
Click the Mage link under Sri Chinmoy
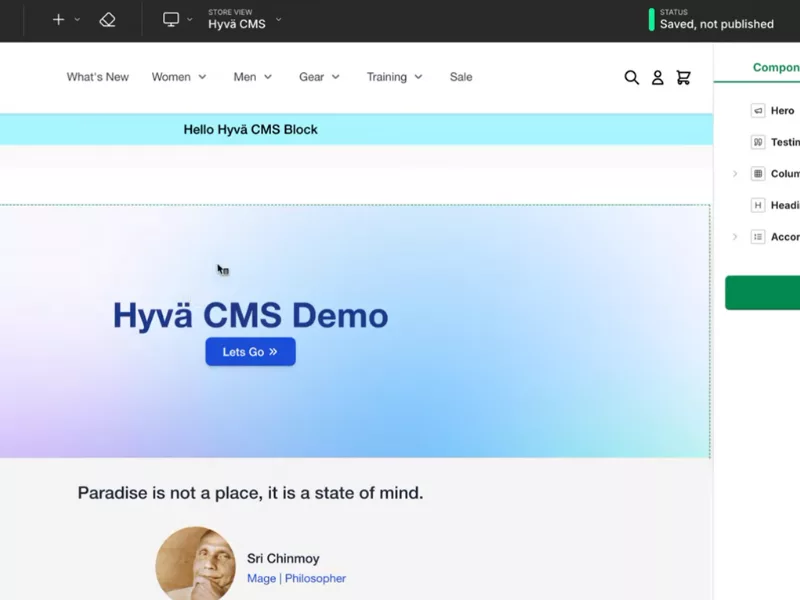tap(262, 578)
